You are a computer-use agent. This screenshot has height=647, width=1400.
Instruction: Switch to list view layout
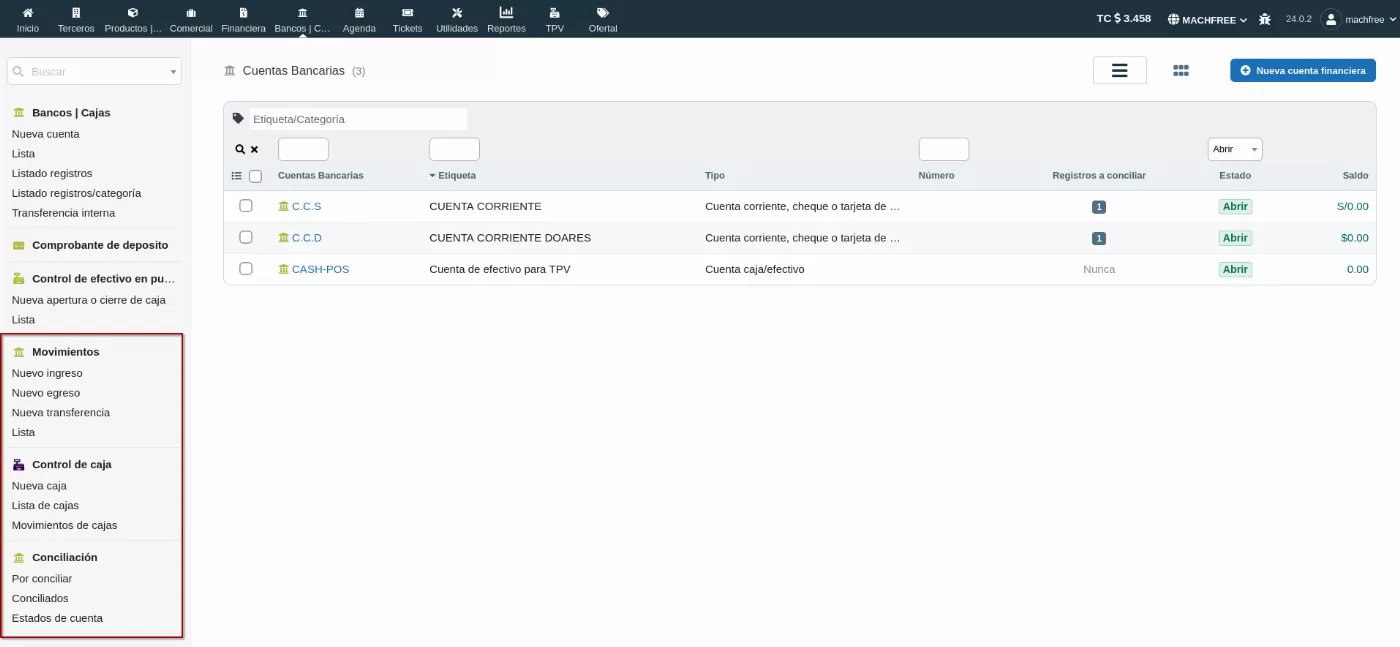[x=1120, y=70]
